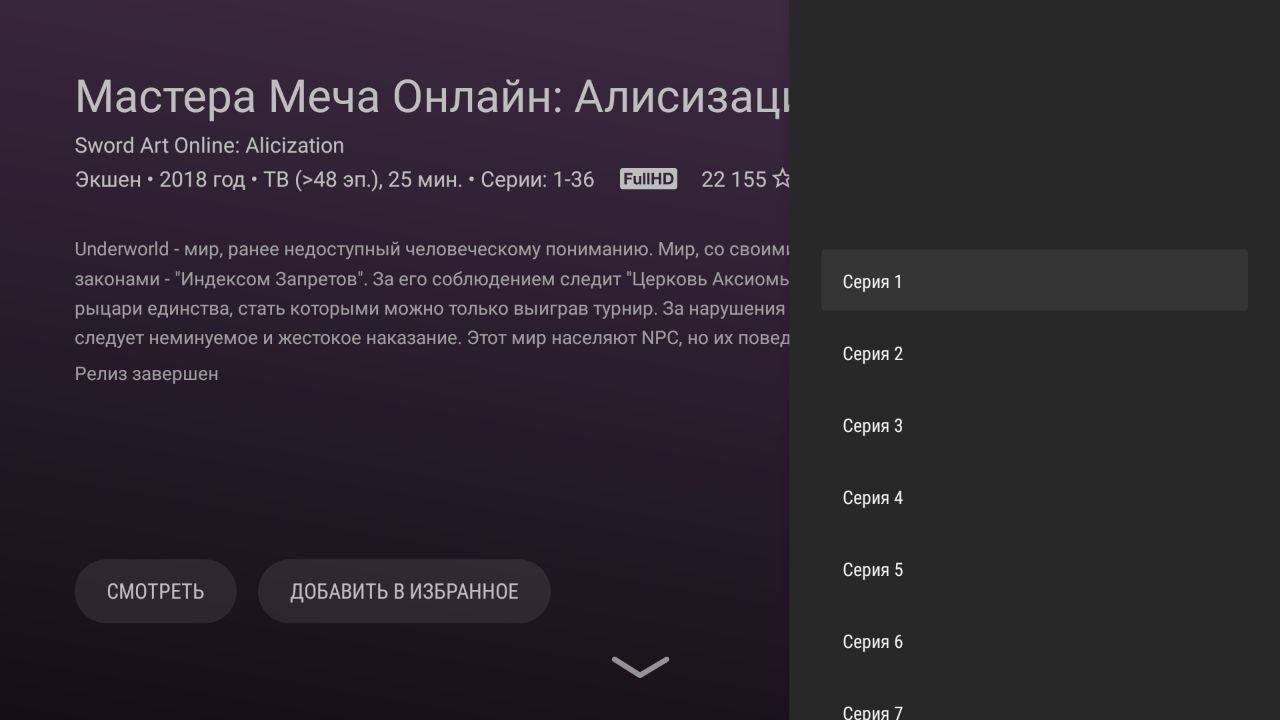Play Серия 6 episode

click(1034, 641)
